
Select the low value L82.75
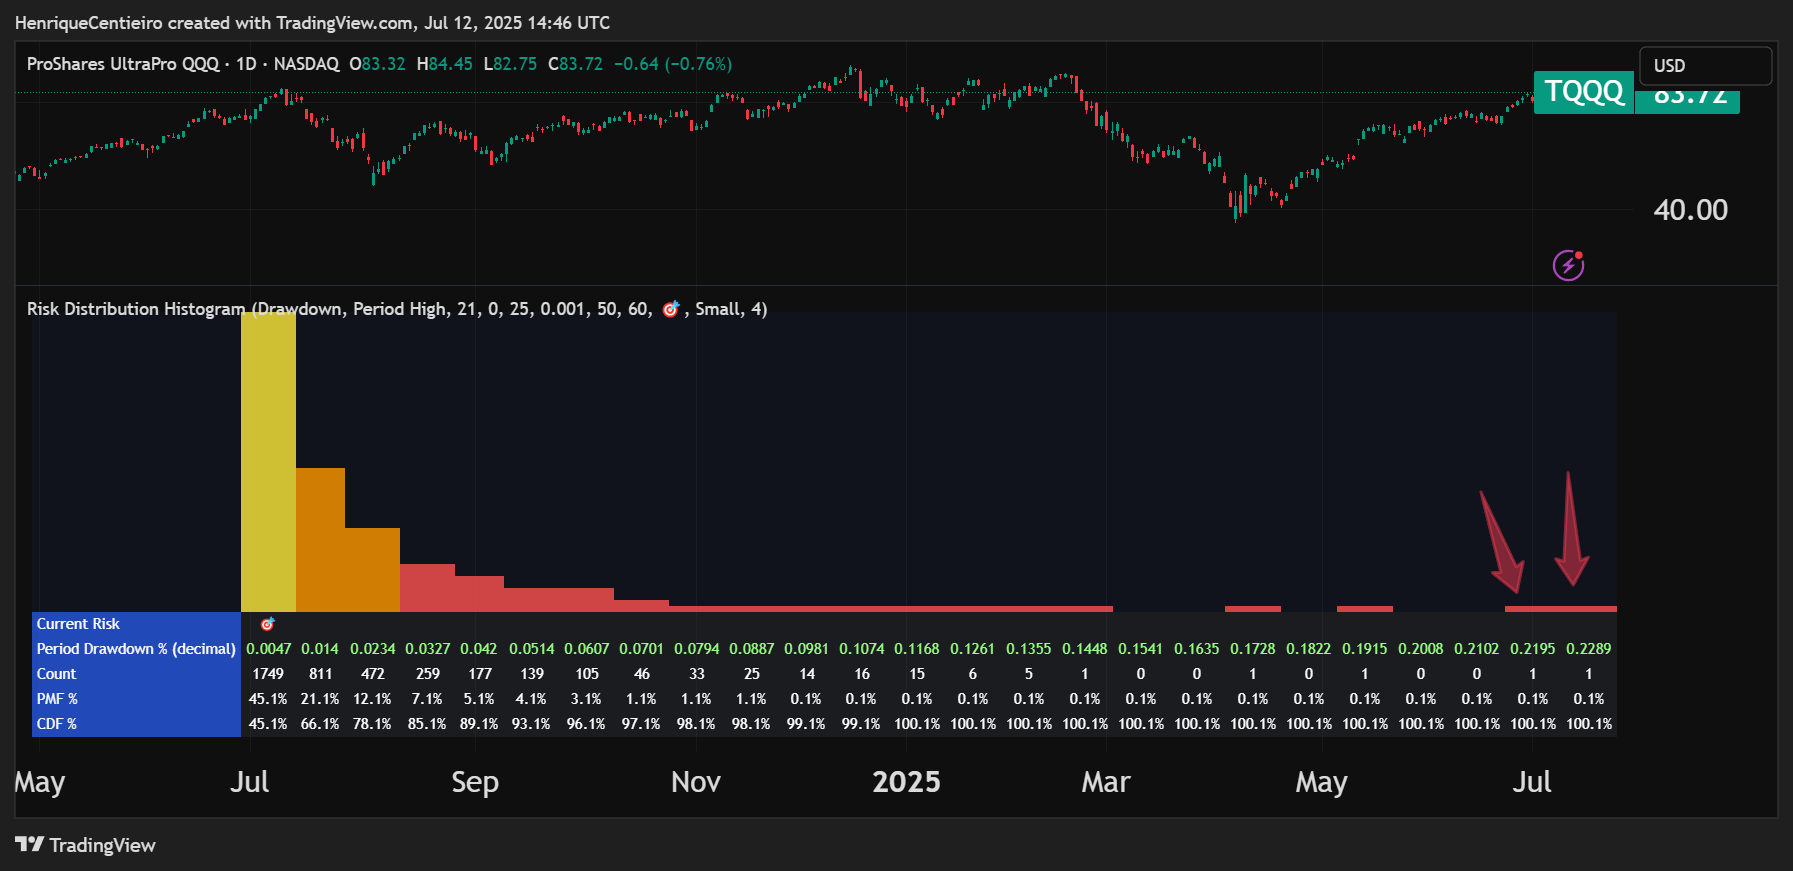(x=510, y=64)
